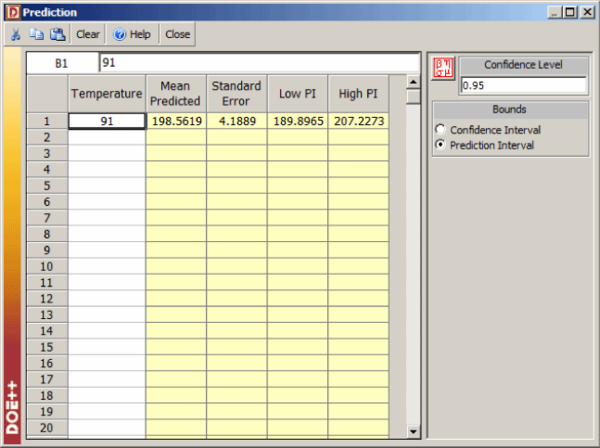Click the Mean Predicted column header
The width and height of the screenshot is (600, 448).
click(176, 93)
